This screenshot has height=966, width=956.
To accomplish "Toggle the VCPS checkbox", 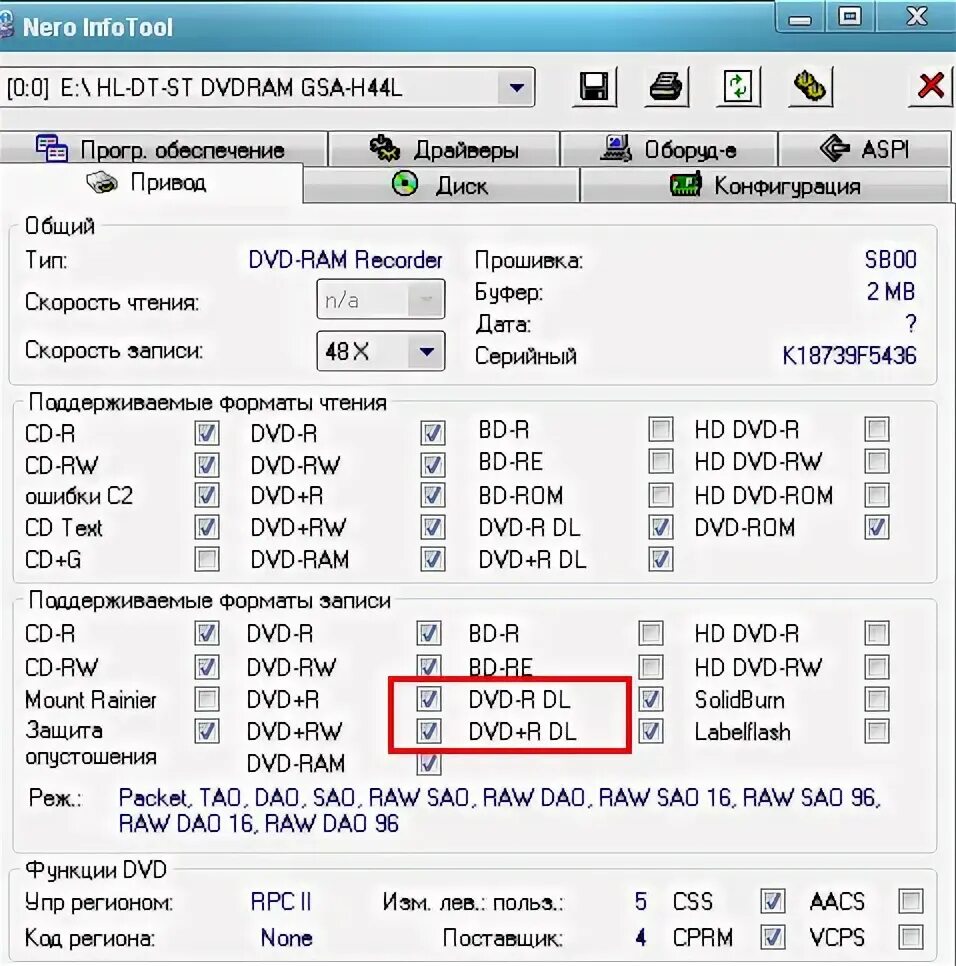I will (910, 938).
